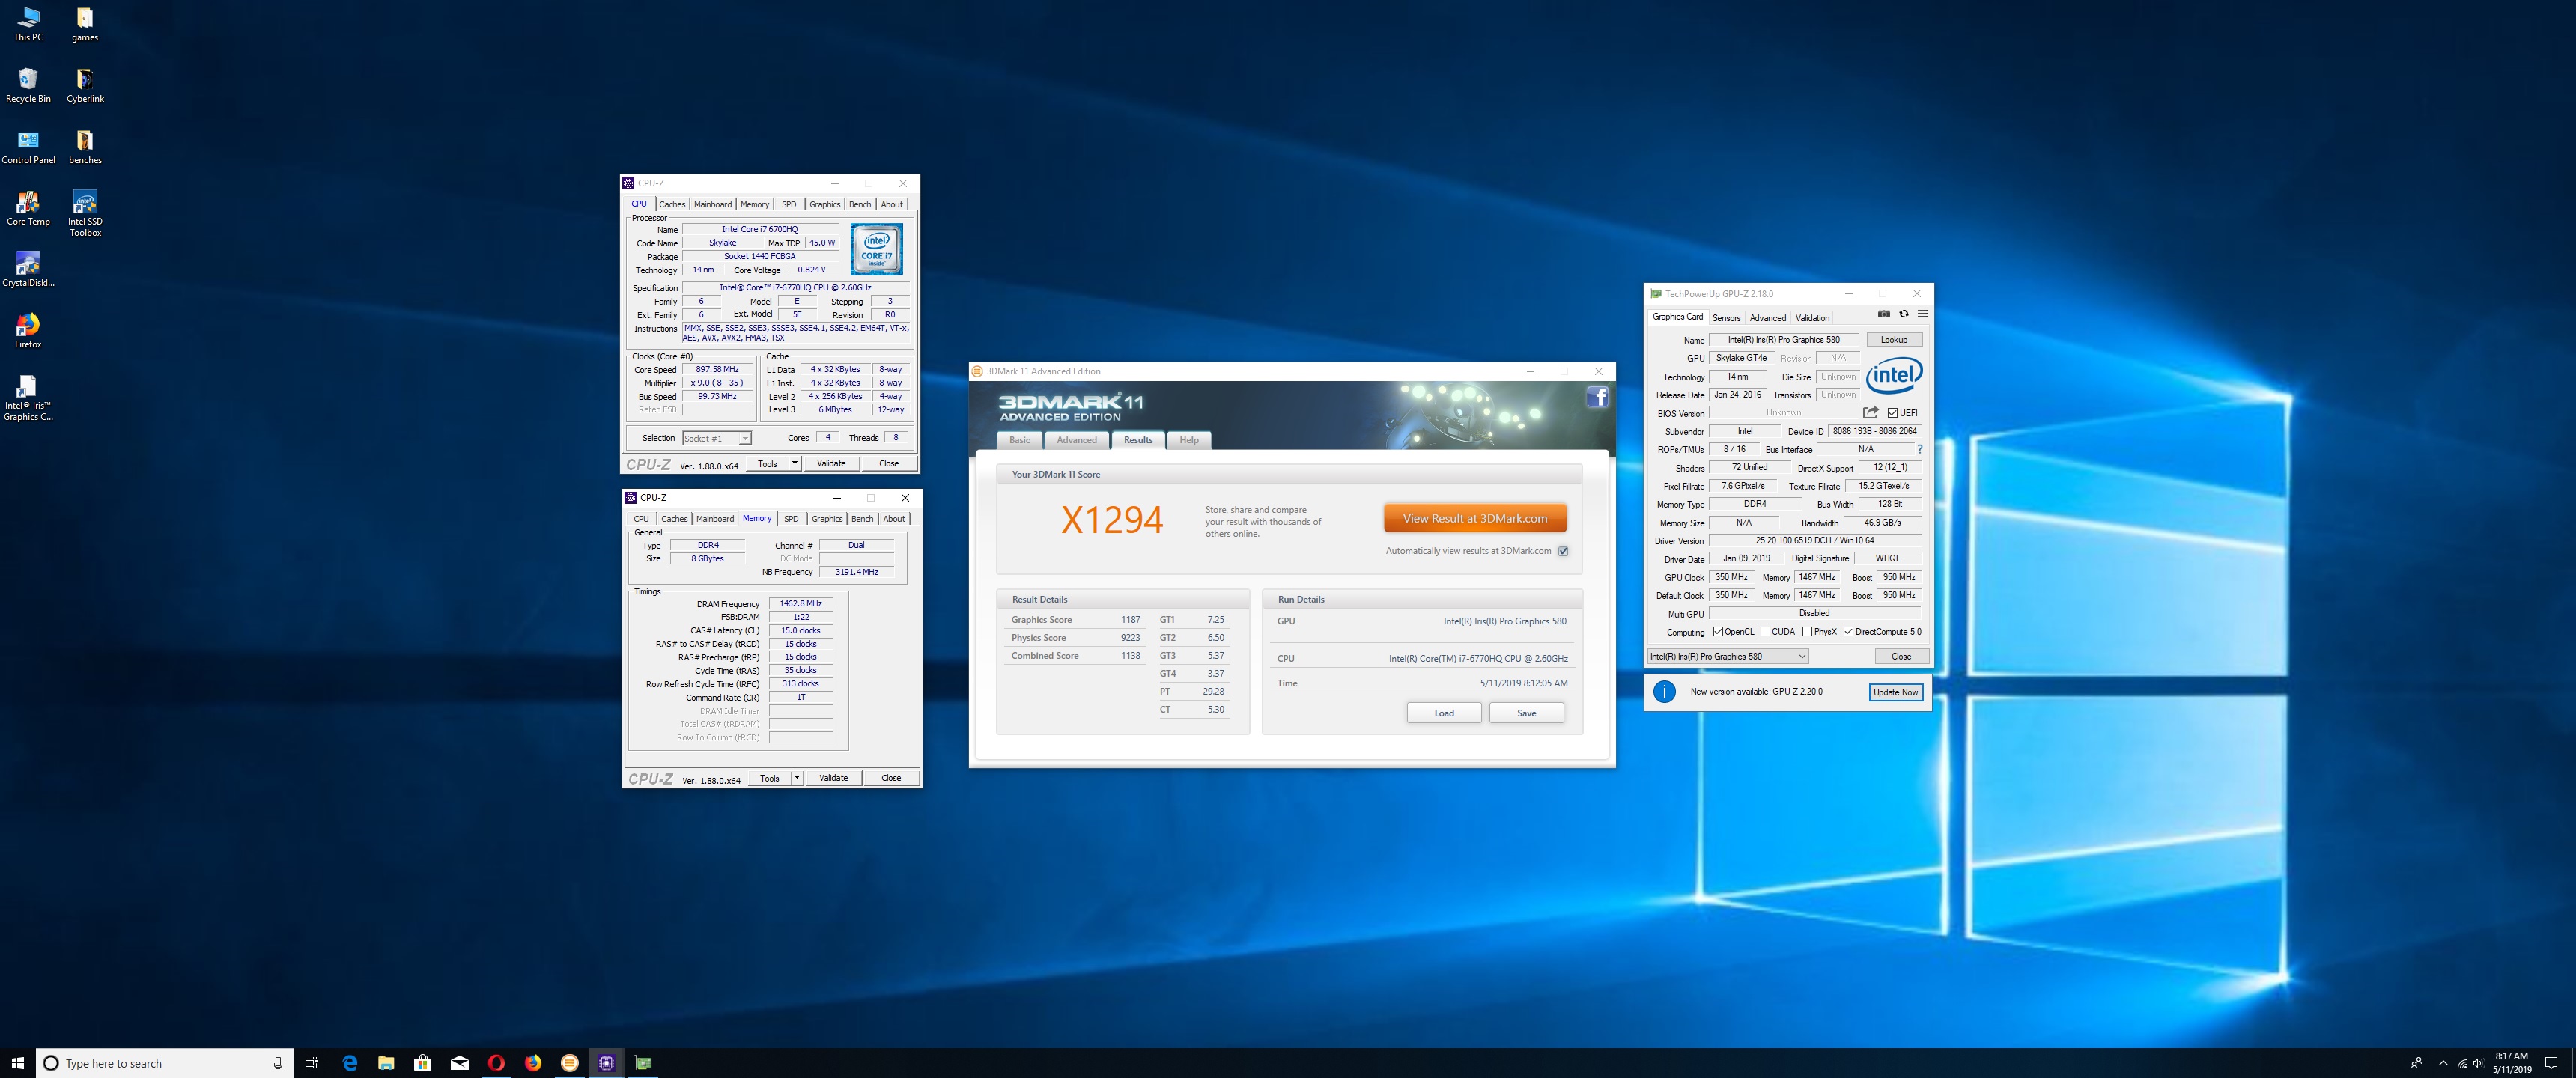Click the Save button in 3DMark 11

(1526, 713)
